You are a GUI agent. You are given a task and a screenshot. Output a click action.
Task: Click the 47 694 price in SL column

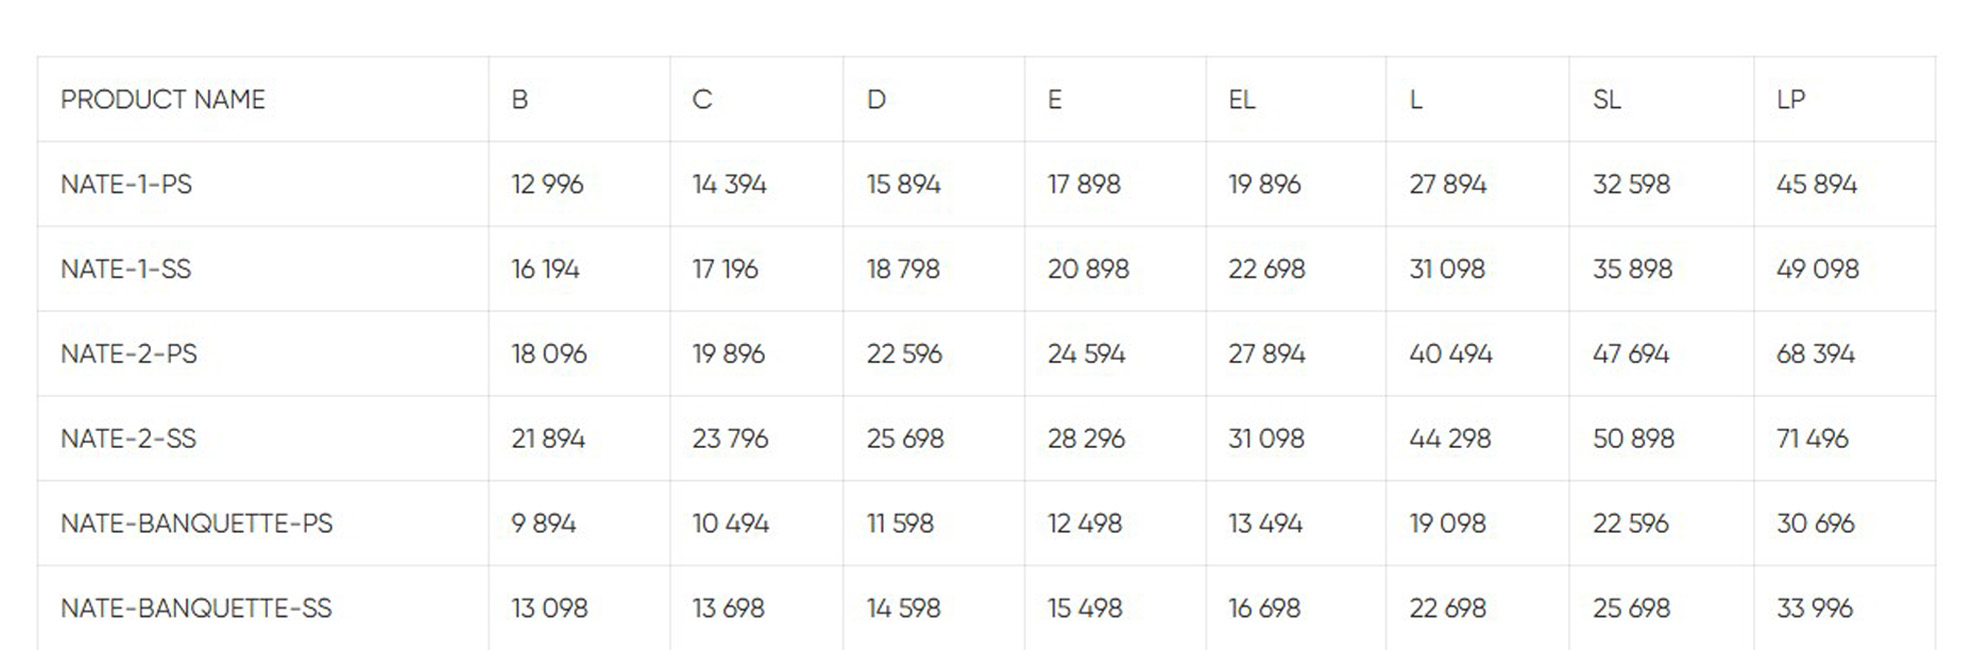point(1630,354)
